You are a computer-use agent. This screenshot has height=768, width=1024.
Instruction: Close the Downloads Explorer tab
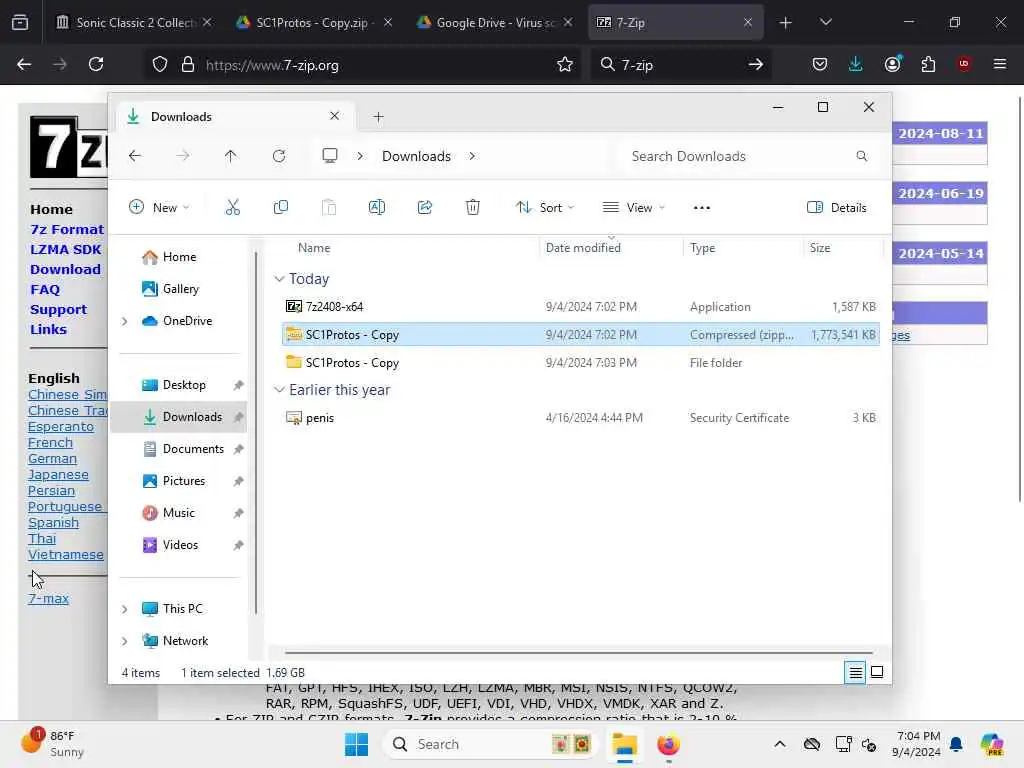[334, 116]
